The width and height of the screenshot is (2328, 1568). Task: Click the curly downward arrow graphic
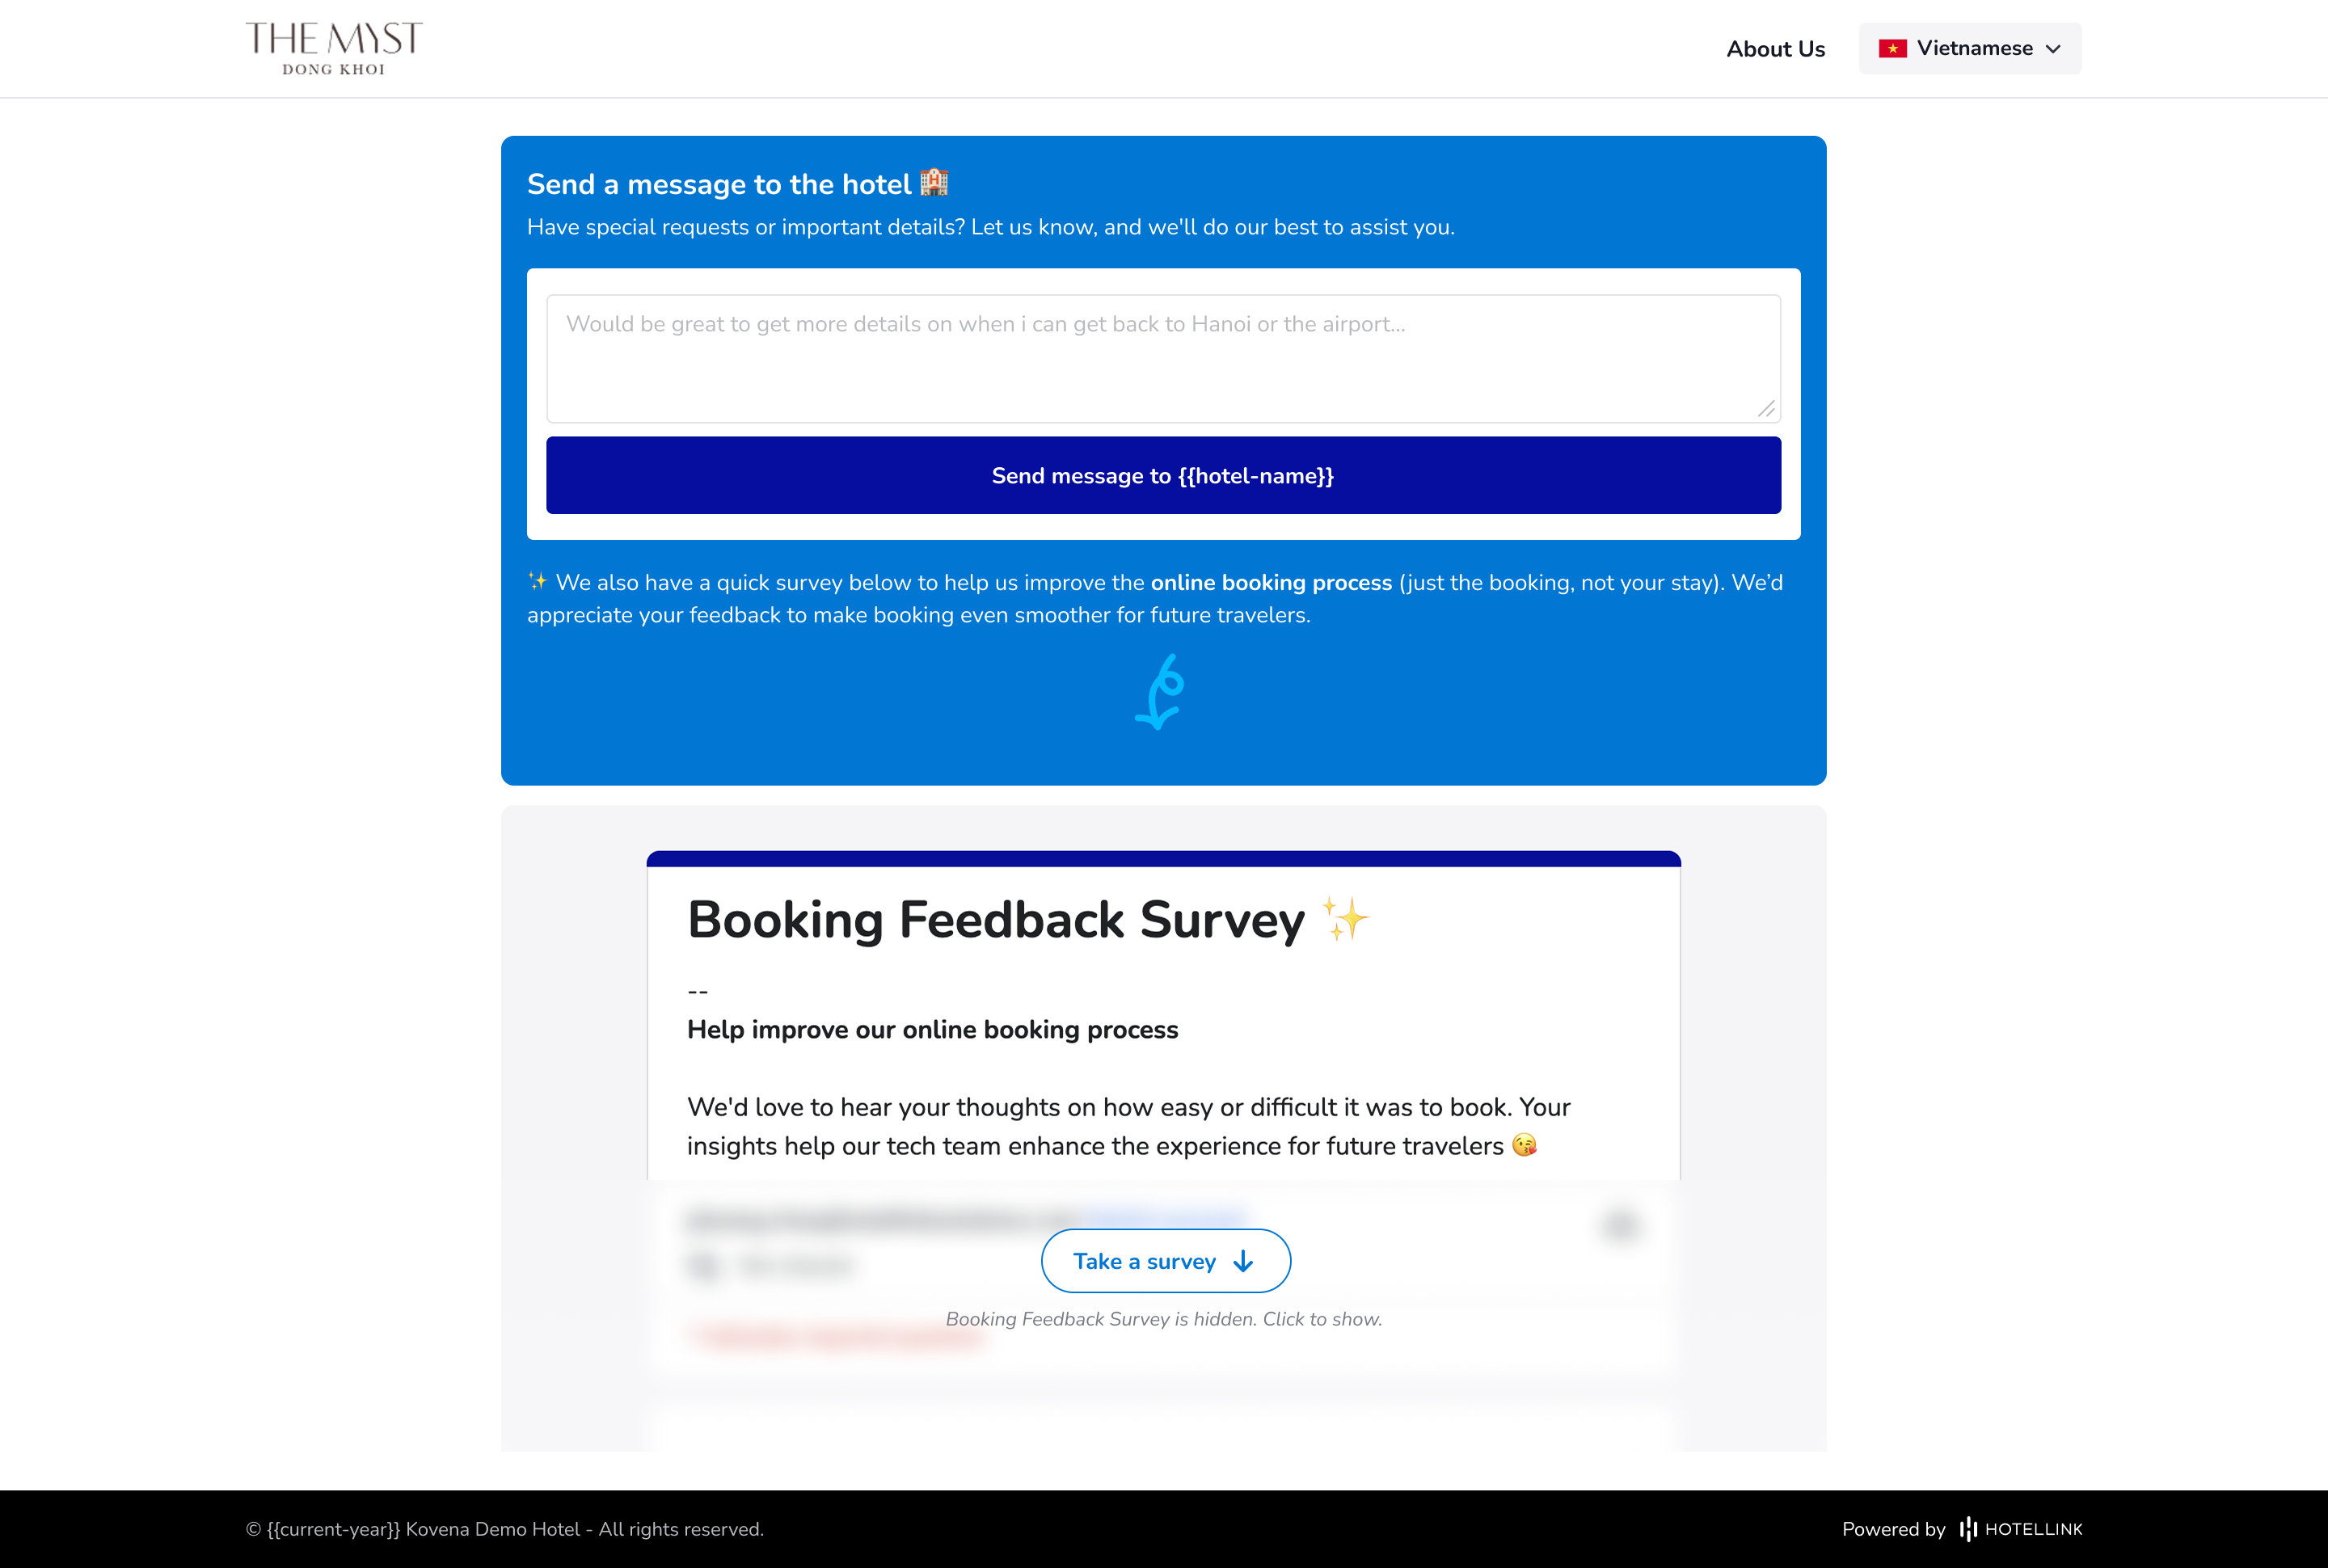[x=1161, y=692]
